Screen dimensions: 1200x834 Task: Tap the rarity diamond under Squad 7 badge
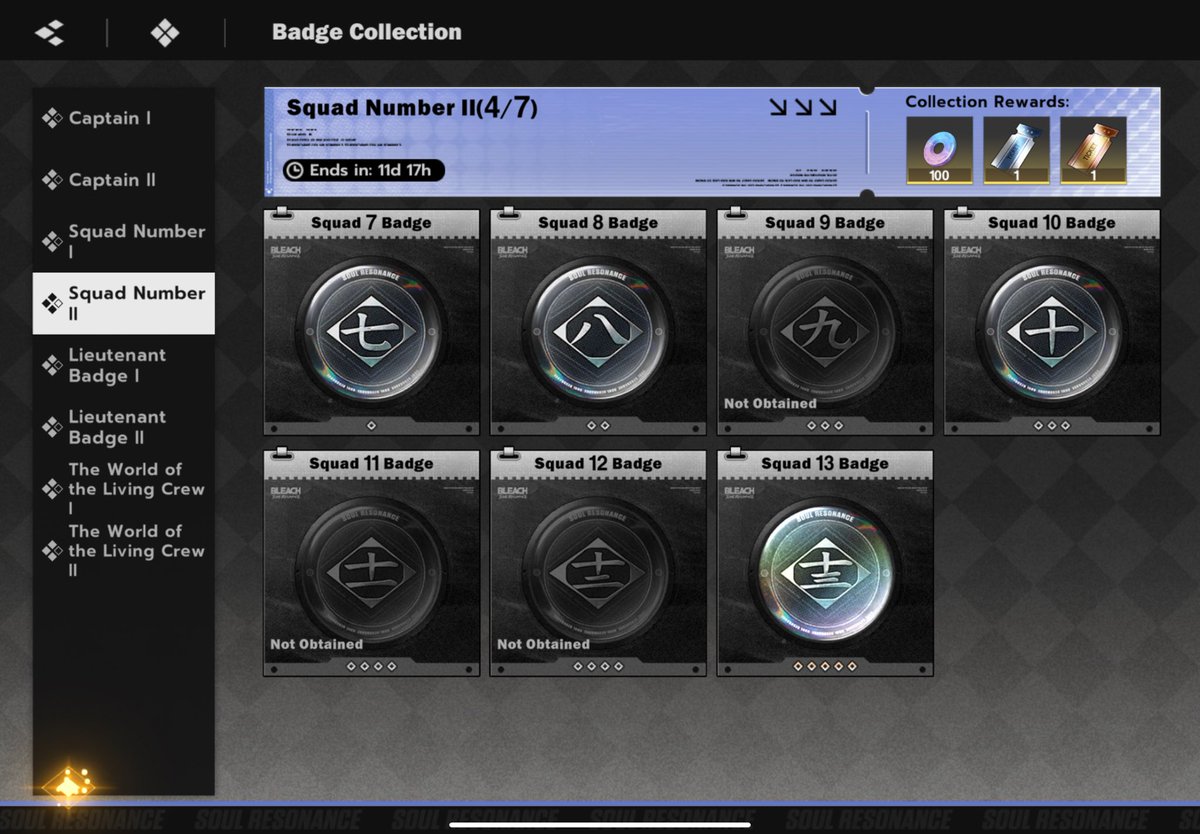click(371, 425)
